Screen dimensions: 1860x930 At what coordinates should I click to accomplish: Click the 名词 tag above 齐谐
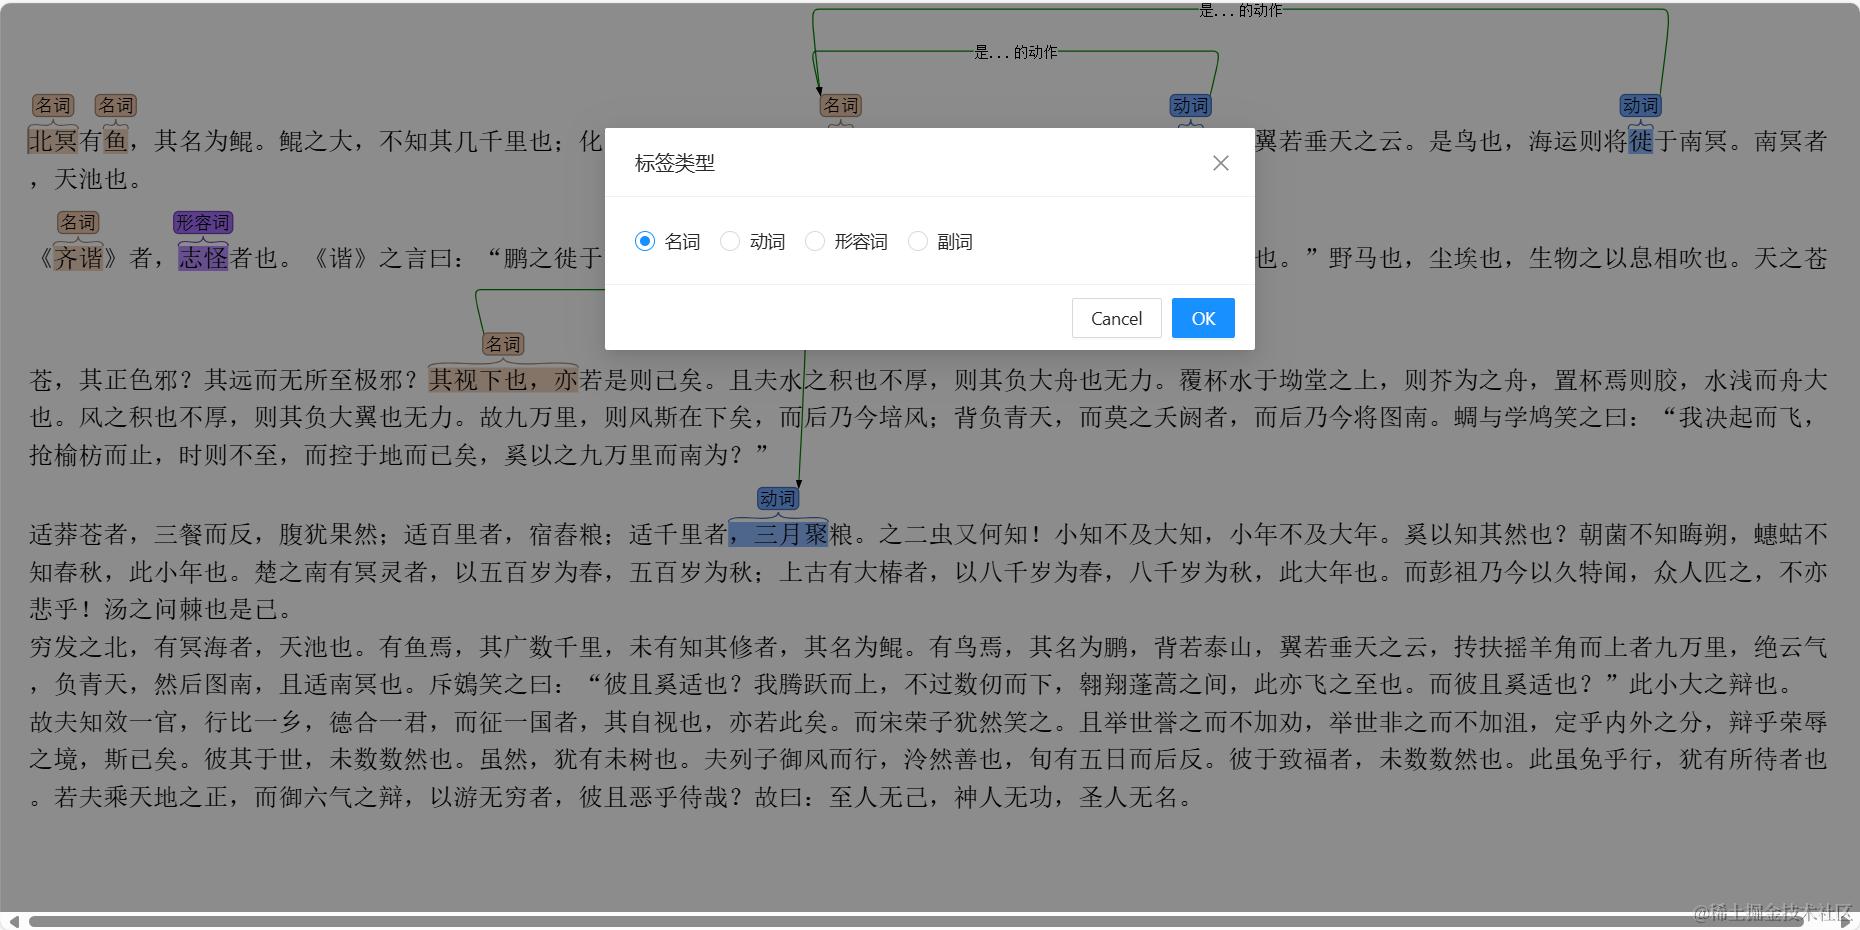click(x=78, y=222)
